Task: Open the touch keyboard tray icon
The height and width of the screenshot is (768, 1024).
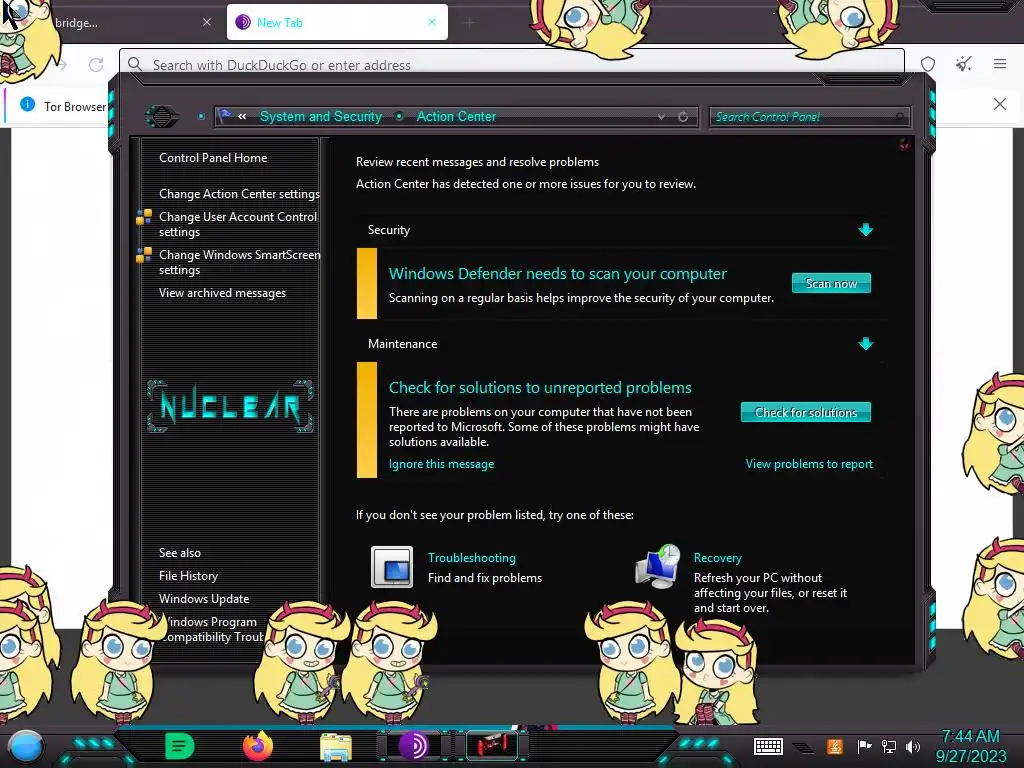Action: pos(768,746)
